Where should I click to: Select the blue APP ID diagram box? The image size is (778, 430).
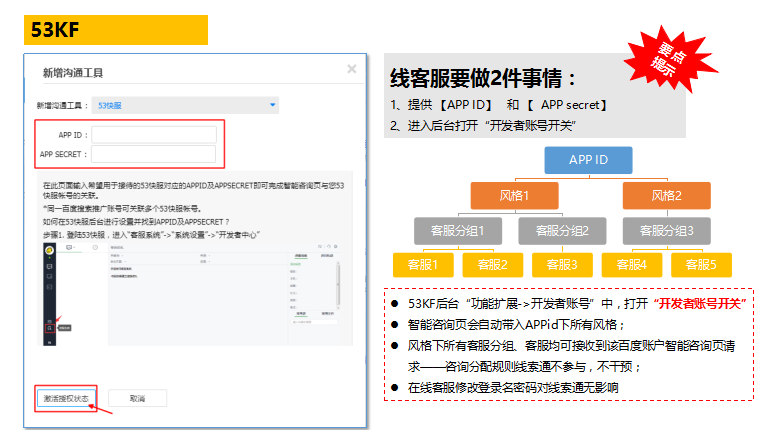click(588, 160)
